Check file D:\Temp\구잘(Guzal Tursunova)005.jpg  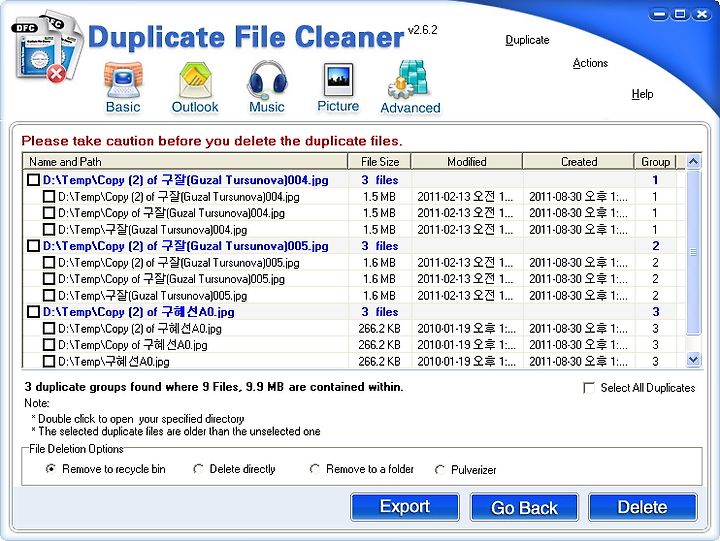point(49,295)
